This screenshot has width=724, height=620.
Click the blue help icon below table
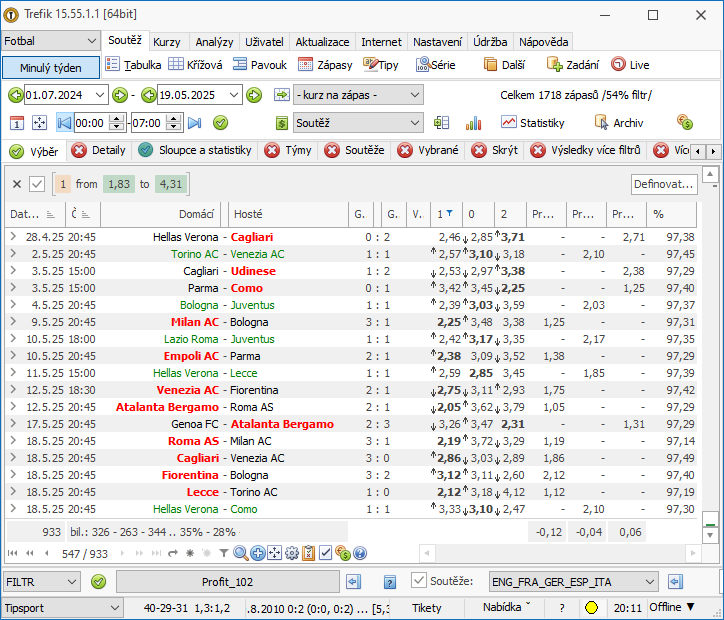pyautogui.click(x=360, y=553)
